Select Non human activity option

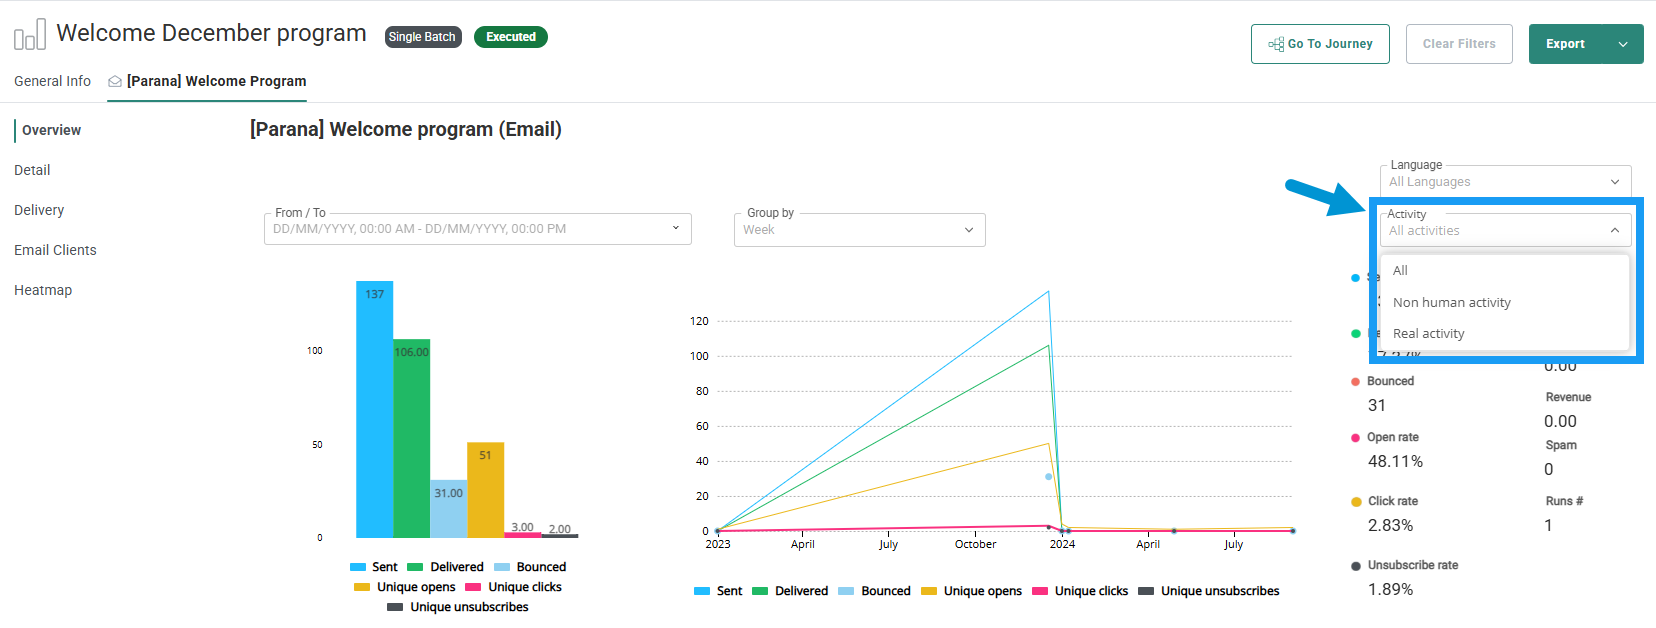pyautogui.click(x=1451, y=302)
